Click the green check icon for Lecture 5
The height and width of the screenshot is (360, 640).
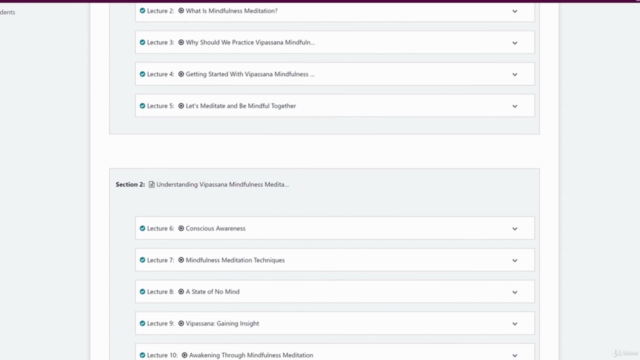[142, 106]
